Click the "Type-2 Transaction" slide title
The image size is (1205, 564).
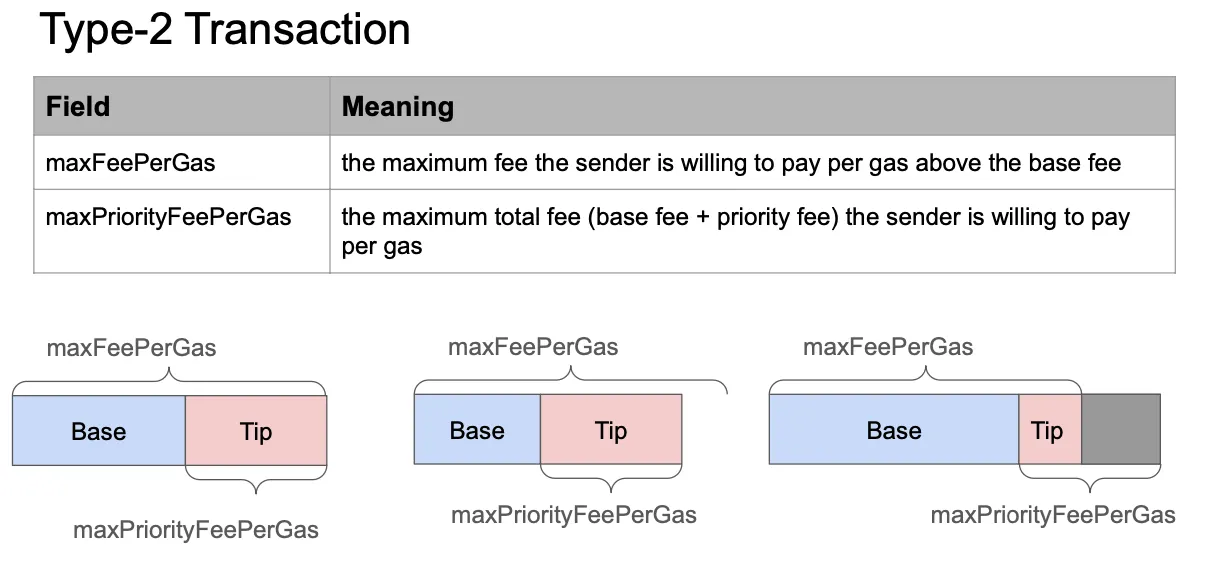point(225,29)
